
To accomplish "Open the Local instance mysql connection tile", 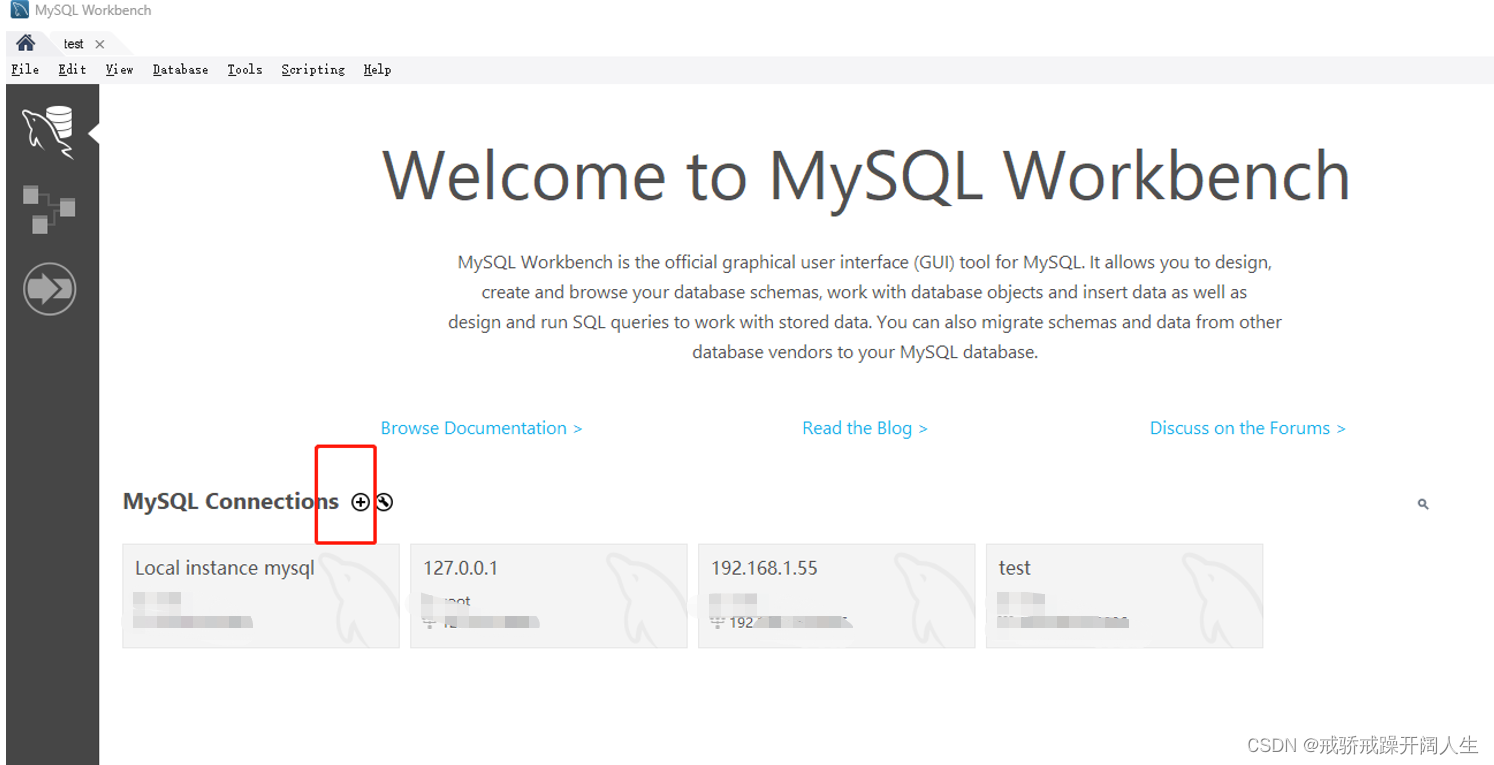I will (260, 595).
